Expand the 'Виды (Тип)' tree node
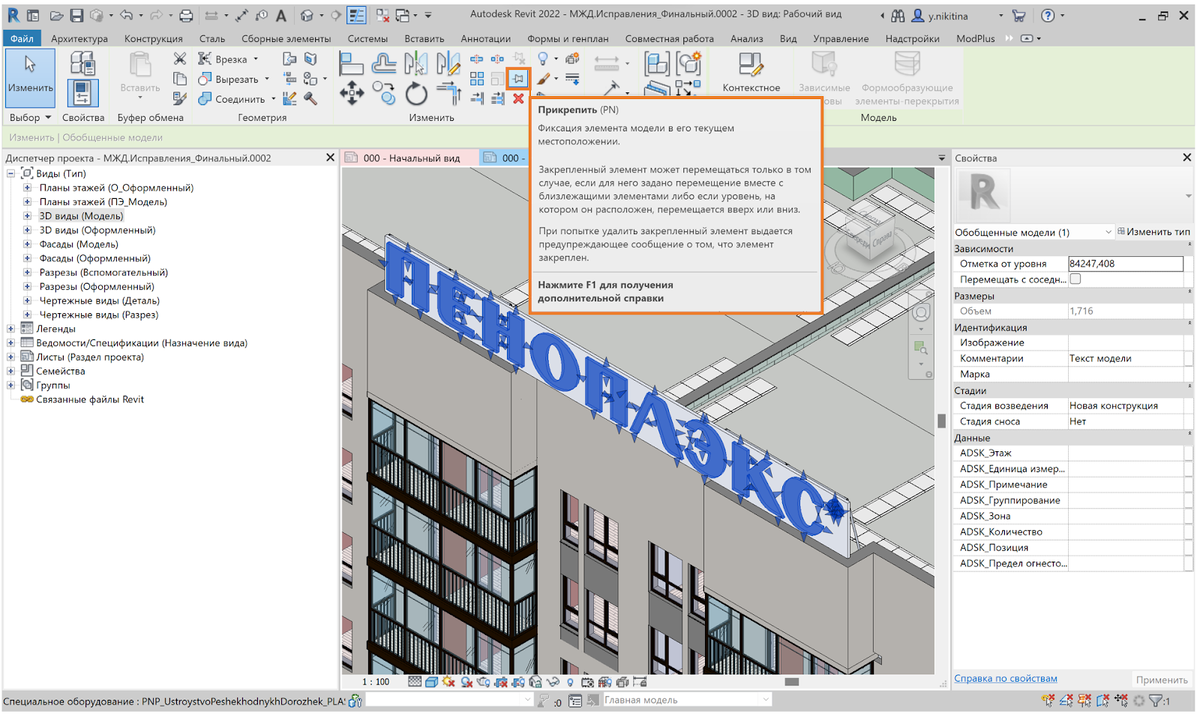Screen dimensions: 1200x714 (x=11, y=174)
